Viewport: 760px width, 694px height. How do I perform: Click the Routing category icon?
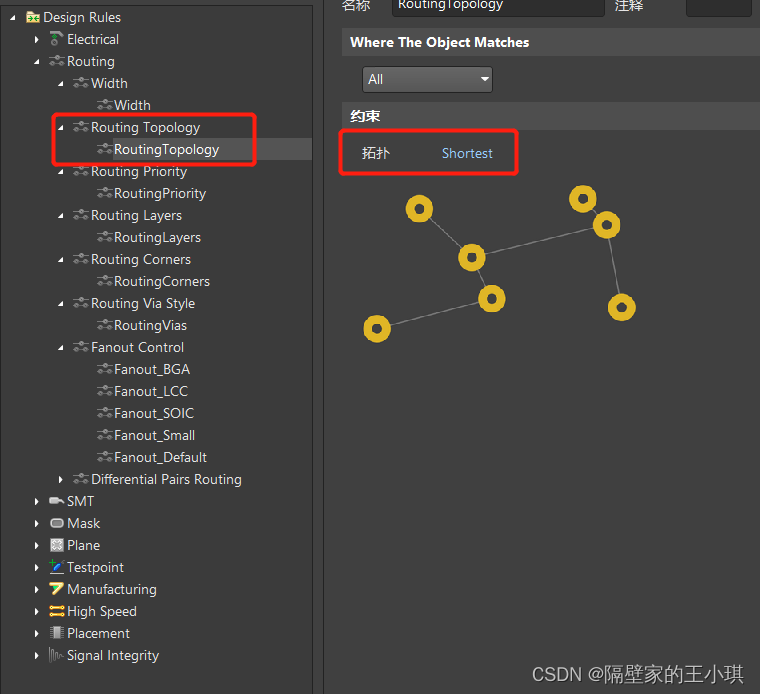(x=57, y=61)
